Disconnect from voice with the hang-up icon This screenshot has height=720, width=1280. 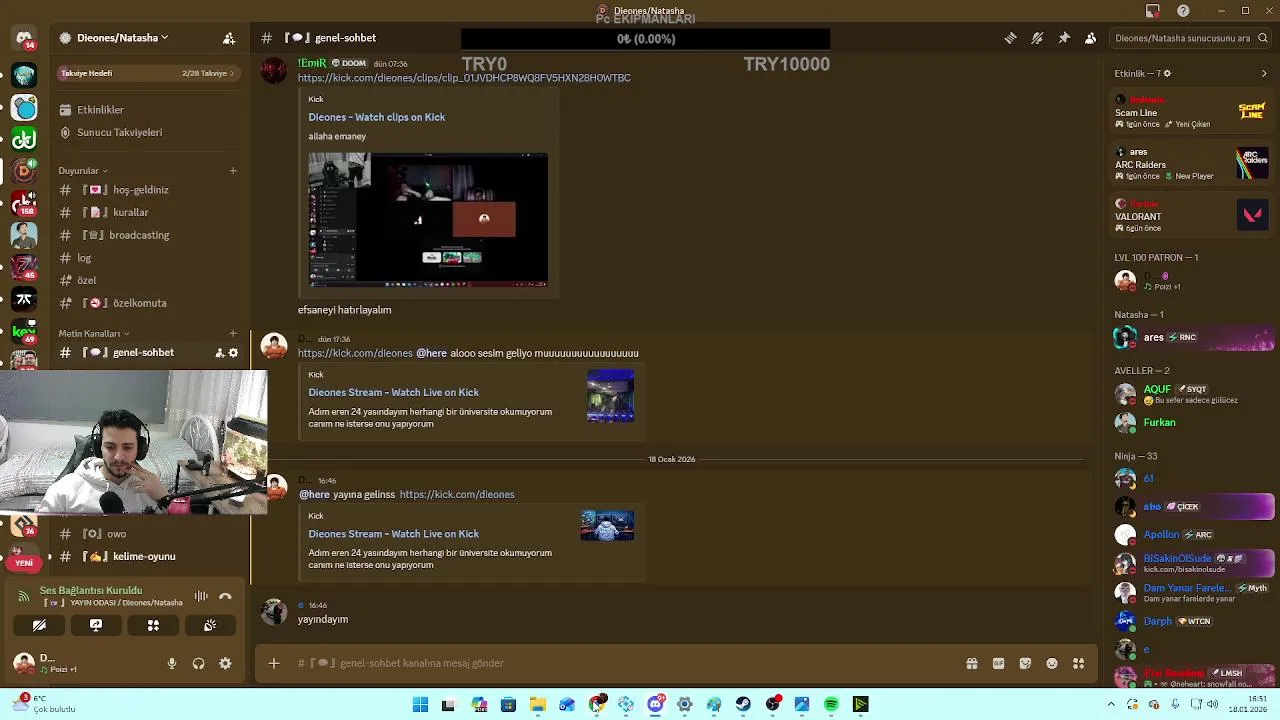click(225, 596)
